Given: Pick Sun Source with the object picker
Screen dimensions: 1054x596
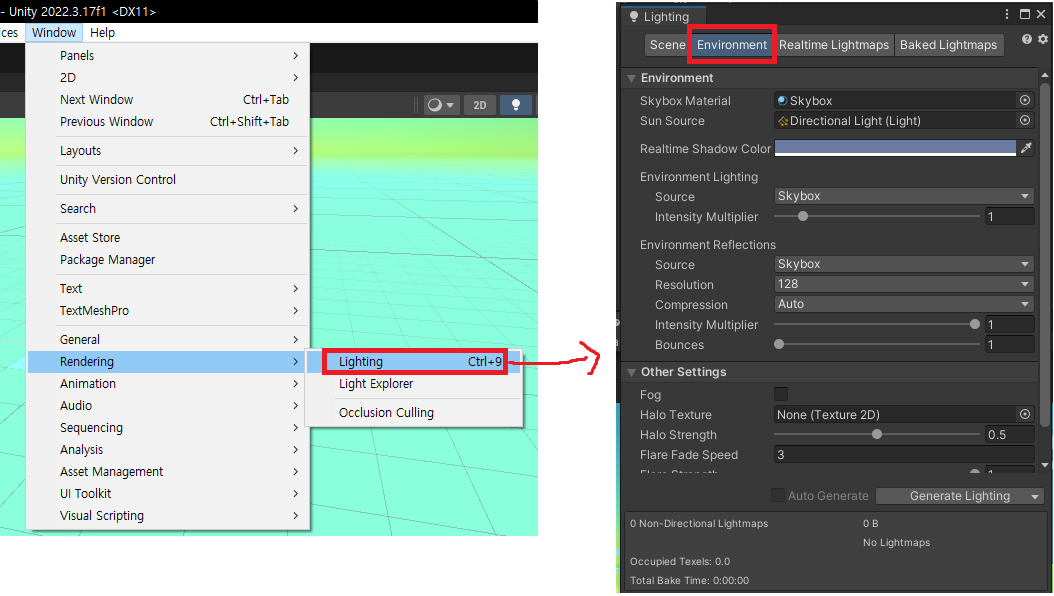Looking at the screenshot, I should (x=1024, y=120).
